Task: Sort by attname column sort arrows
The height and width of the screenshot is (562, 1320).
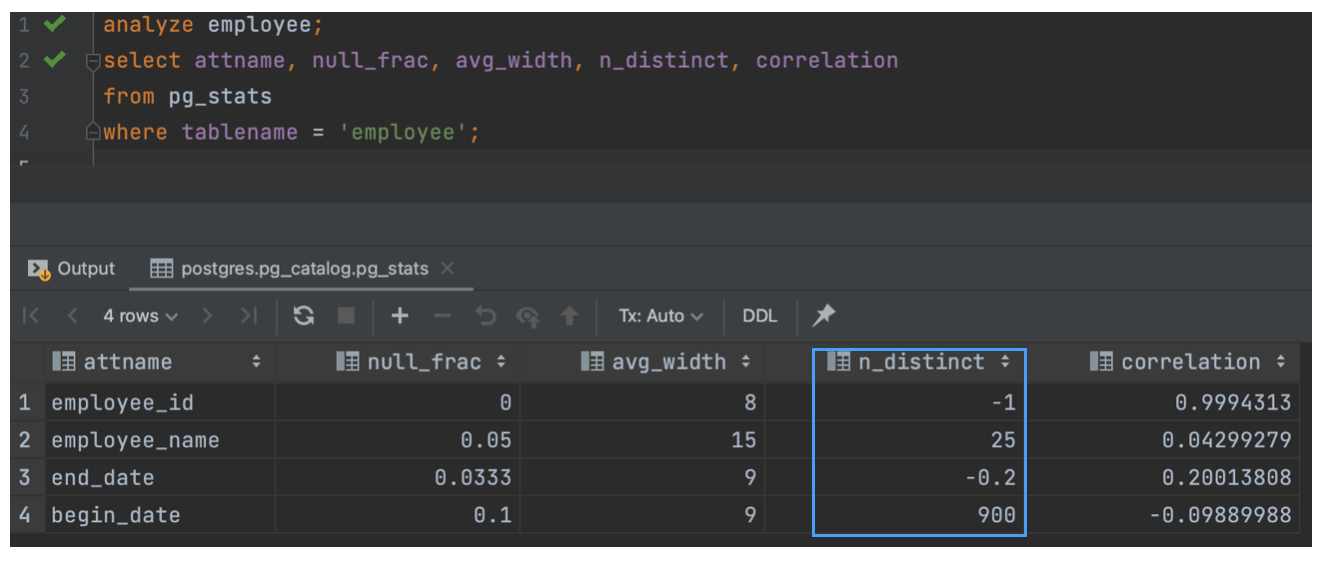Action: click(257, 362)
